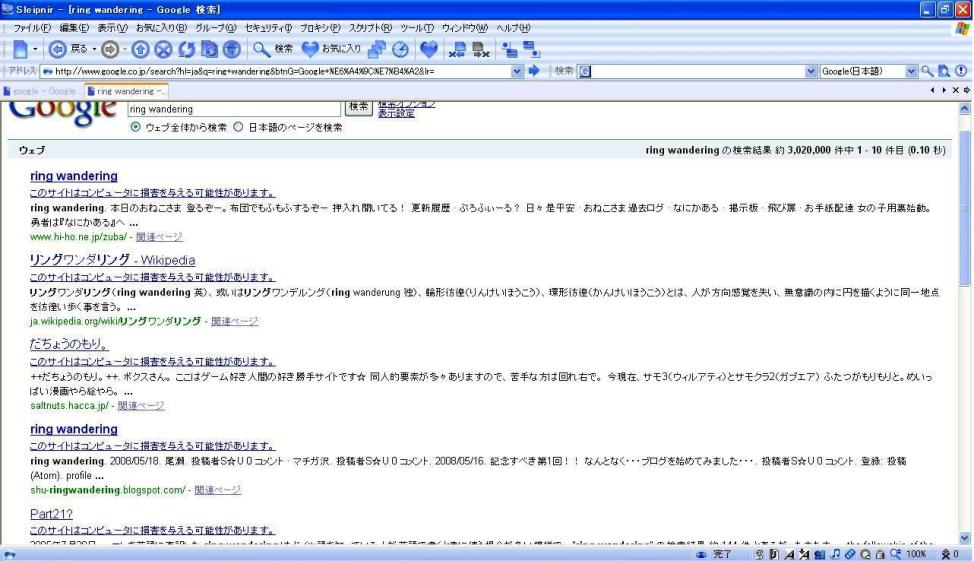Click the cascade windows toolbar icon
The image size is (974, 561).
point(531,50)
